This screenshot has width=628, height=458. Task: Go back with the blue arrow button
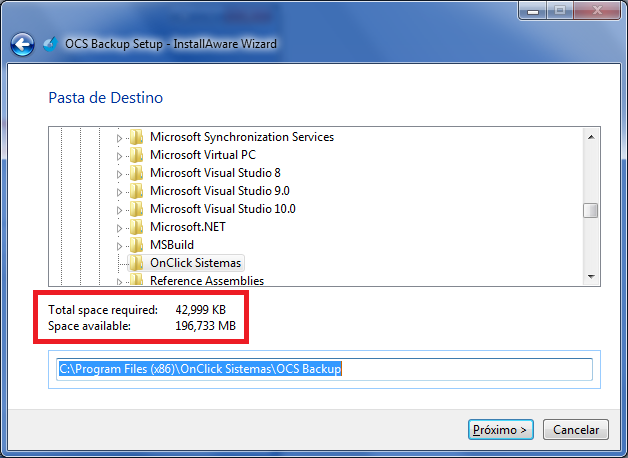(x=22, y=44)
